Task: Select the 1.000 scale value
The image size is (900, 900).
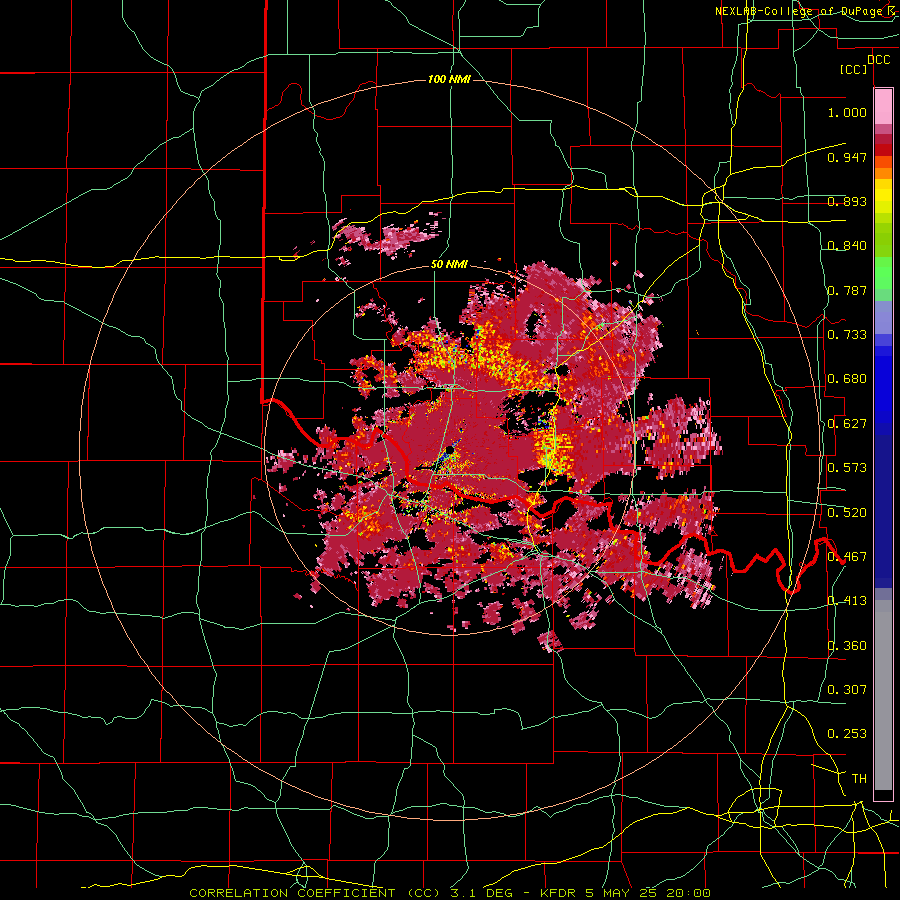Action: (847, 112)
